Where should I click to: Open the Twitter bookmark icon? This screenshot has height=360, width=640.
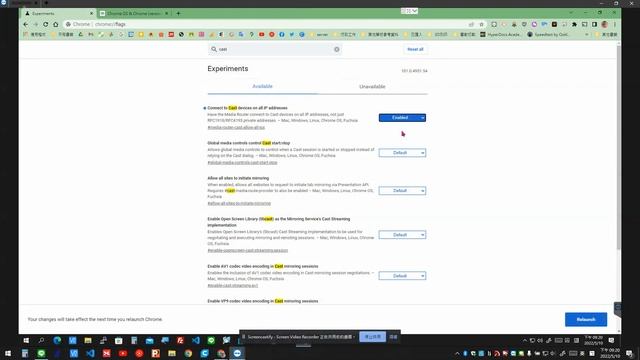coord(292,35)
